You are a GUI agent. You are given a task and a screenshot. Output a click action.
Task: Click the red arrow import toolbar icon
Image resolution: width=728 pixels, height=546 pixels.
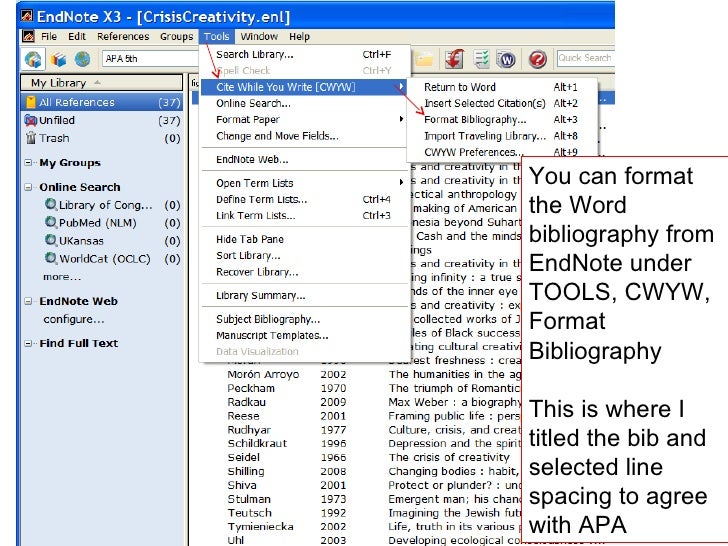click(x=455, y=59)
